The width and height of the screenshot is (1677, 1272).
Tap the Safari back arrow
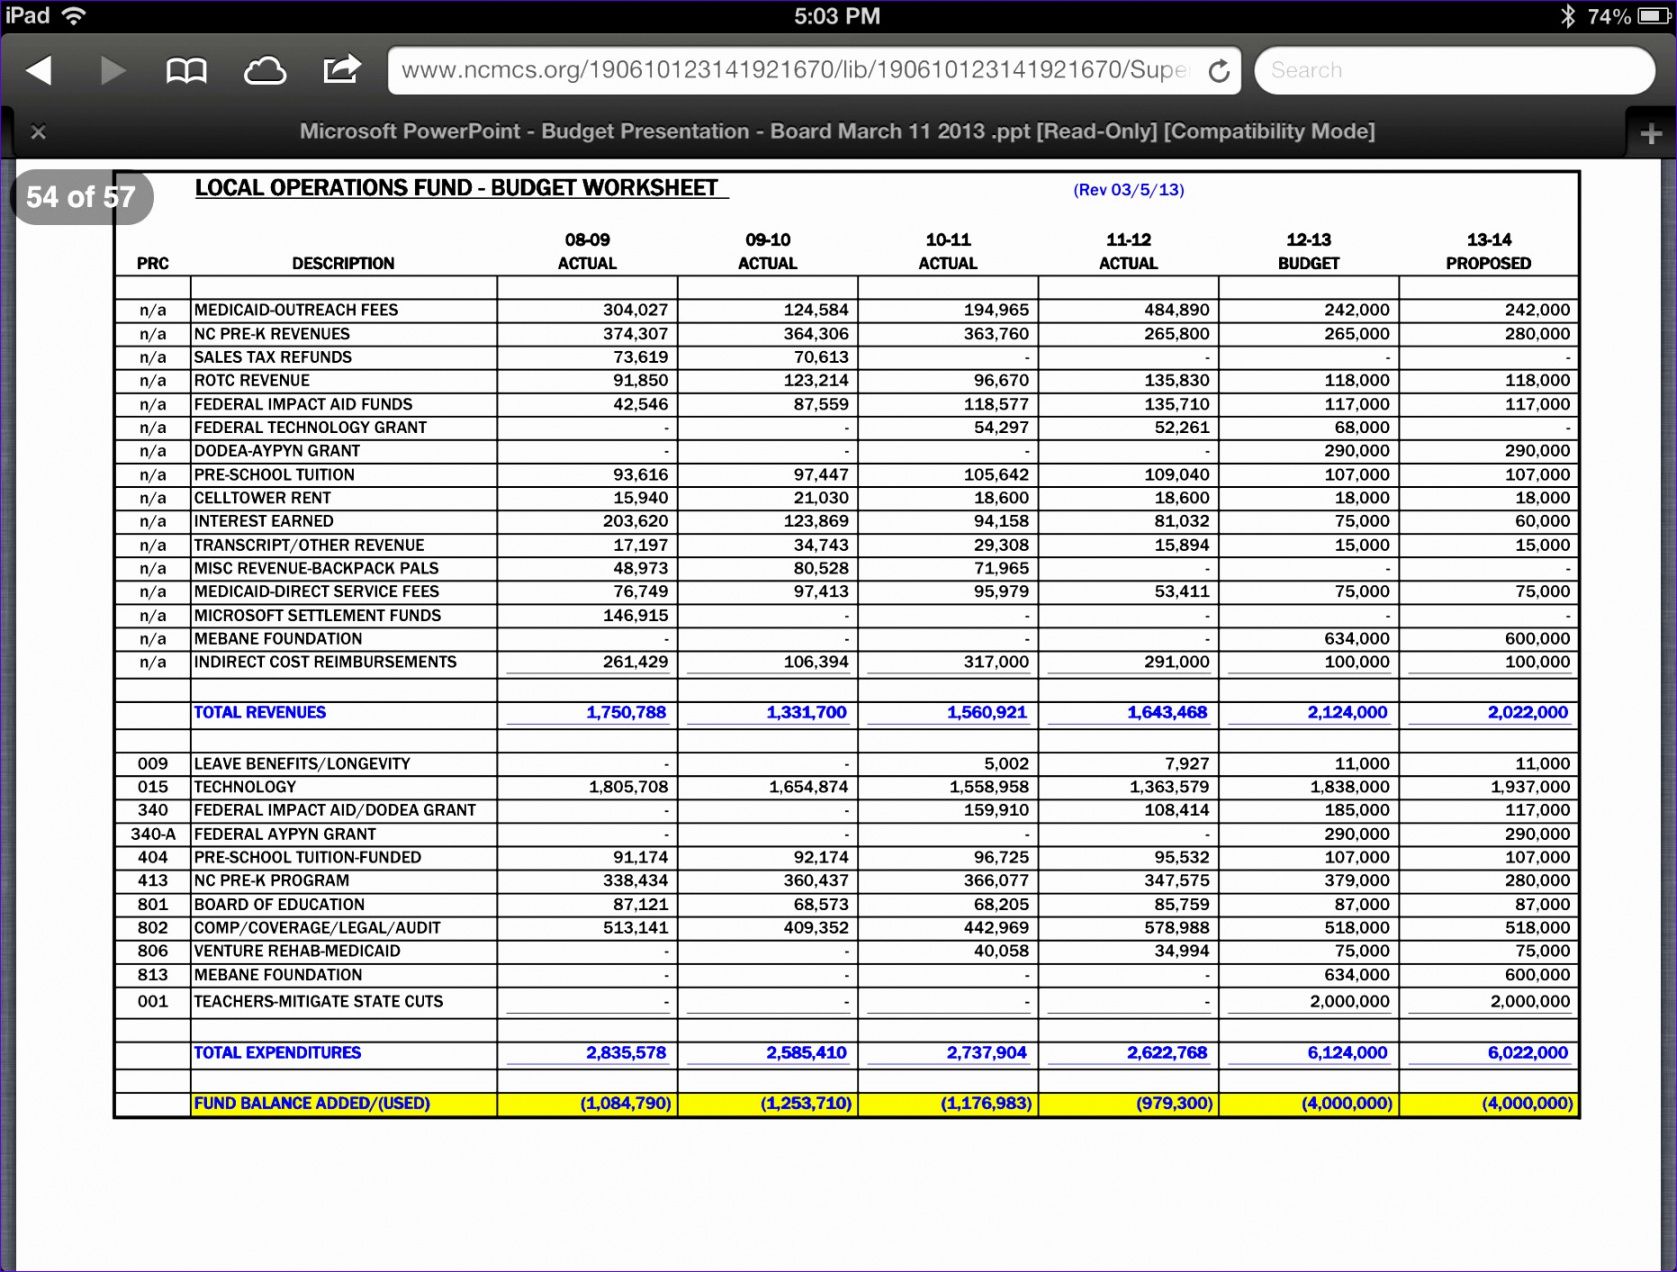[40, 70]
